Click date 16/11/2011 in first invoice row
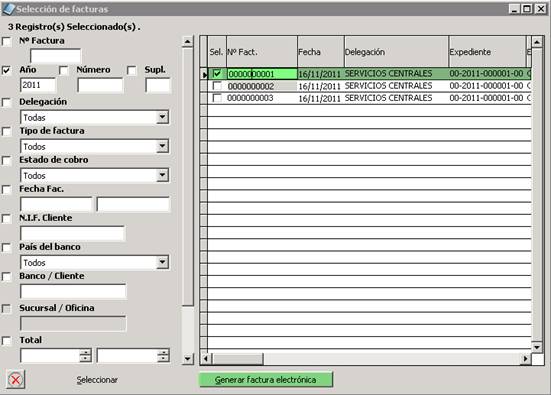The width and height of the screenshot is (551, 395). [x=320, y=74]
